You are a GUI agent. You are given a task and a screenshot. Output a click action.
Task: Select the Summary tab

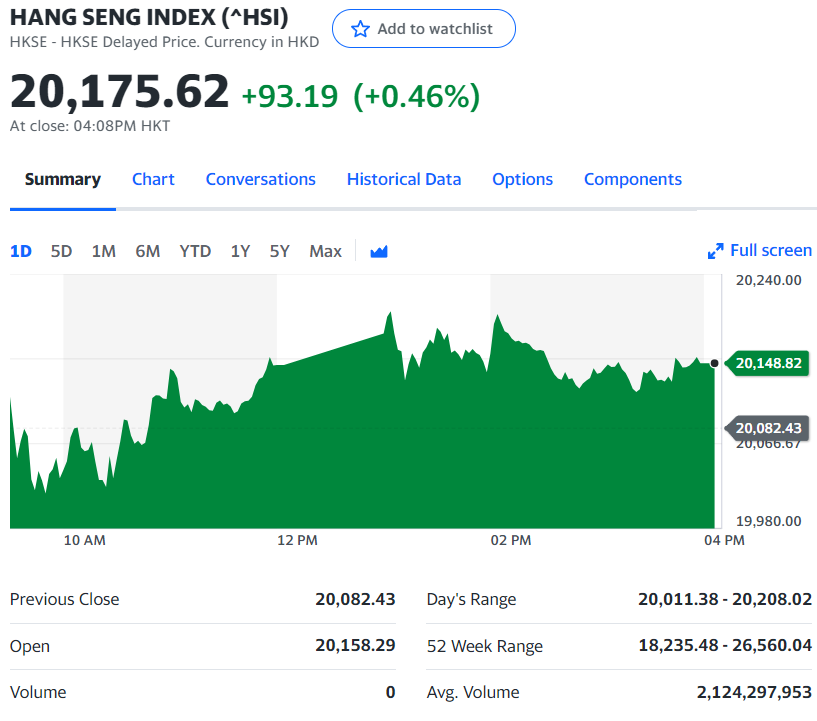[x=63, y=179]
